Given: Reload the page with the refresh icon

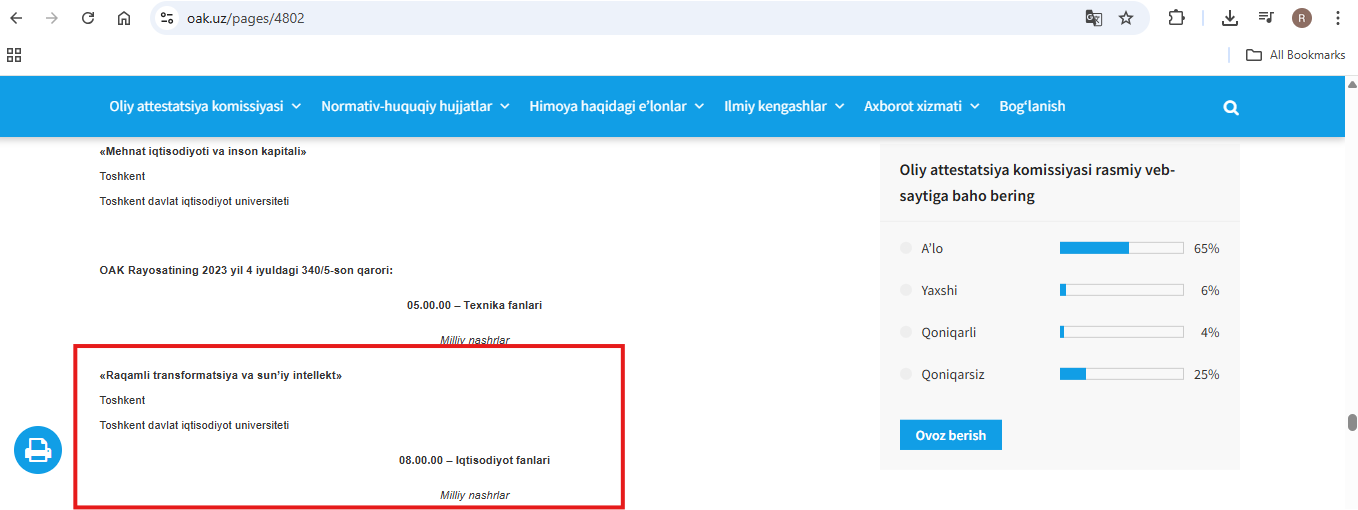Looking at the screenshot, I should click(x=88, y=18).
